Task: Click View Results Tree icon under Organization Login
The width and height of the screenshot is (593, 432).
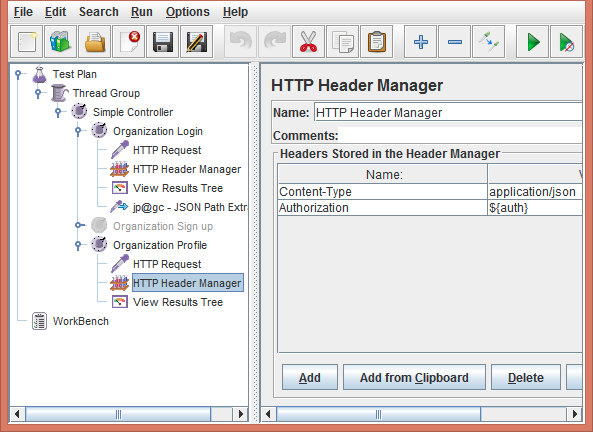Action: [120, 188]
